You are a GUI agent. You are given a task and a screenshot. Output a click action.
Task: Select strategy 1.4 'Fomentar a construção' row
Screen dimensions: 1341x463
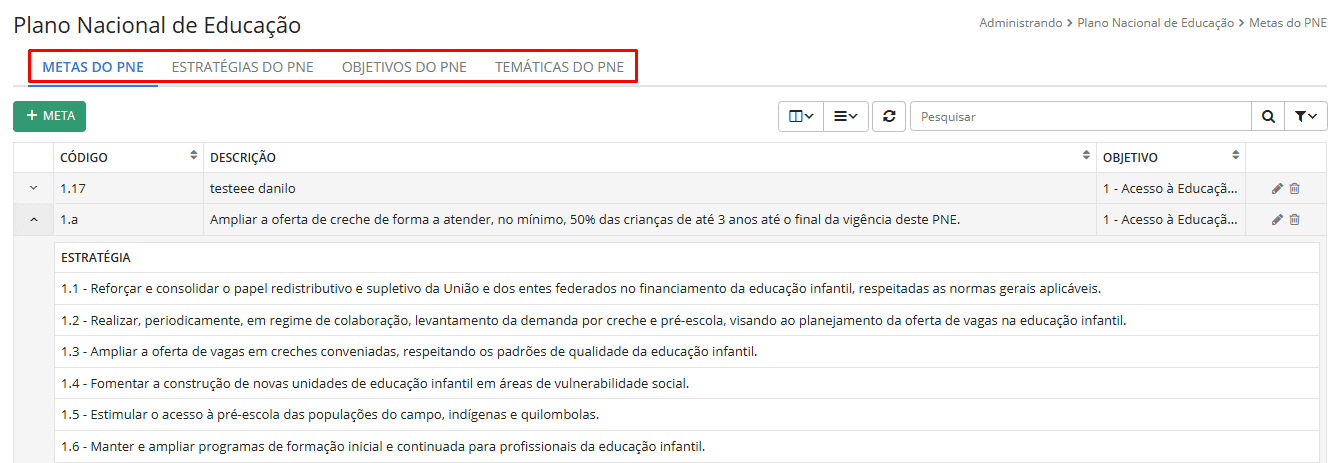tap(687, 383)
